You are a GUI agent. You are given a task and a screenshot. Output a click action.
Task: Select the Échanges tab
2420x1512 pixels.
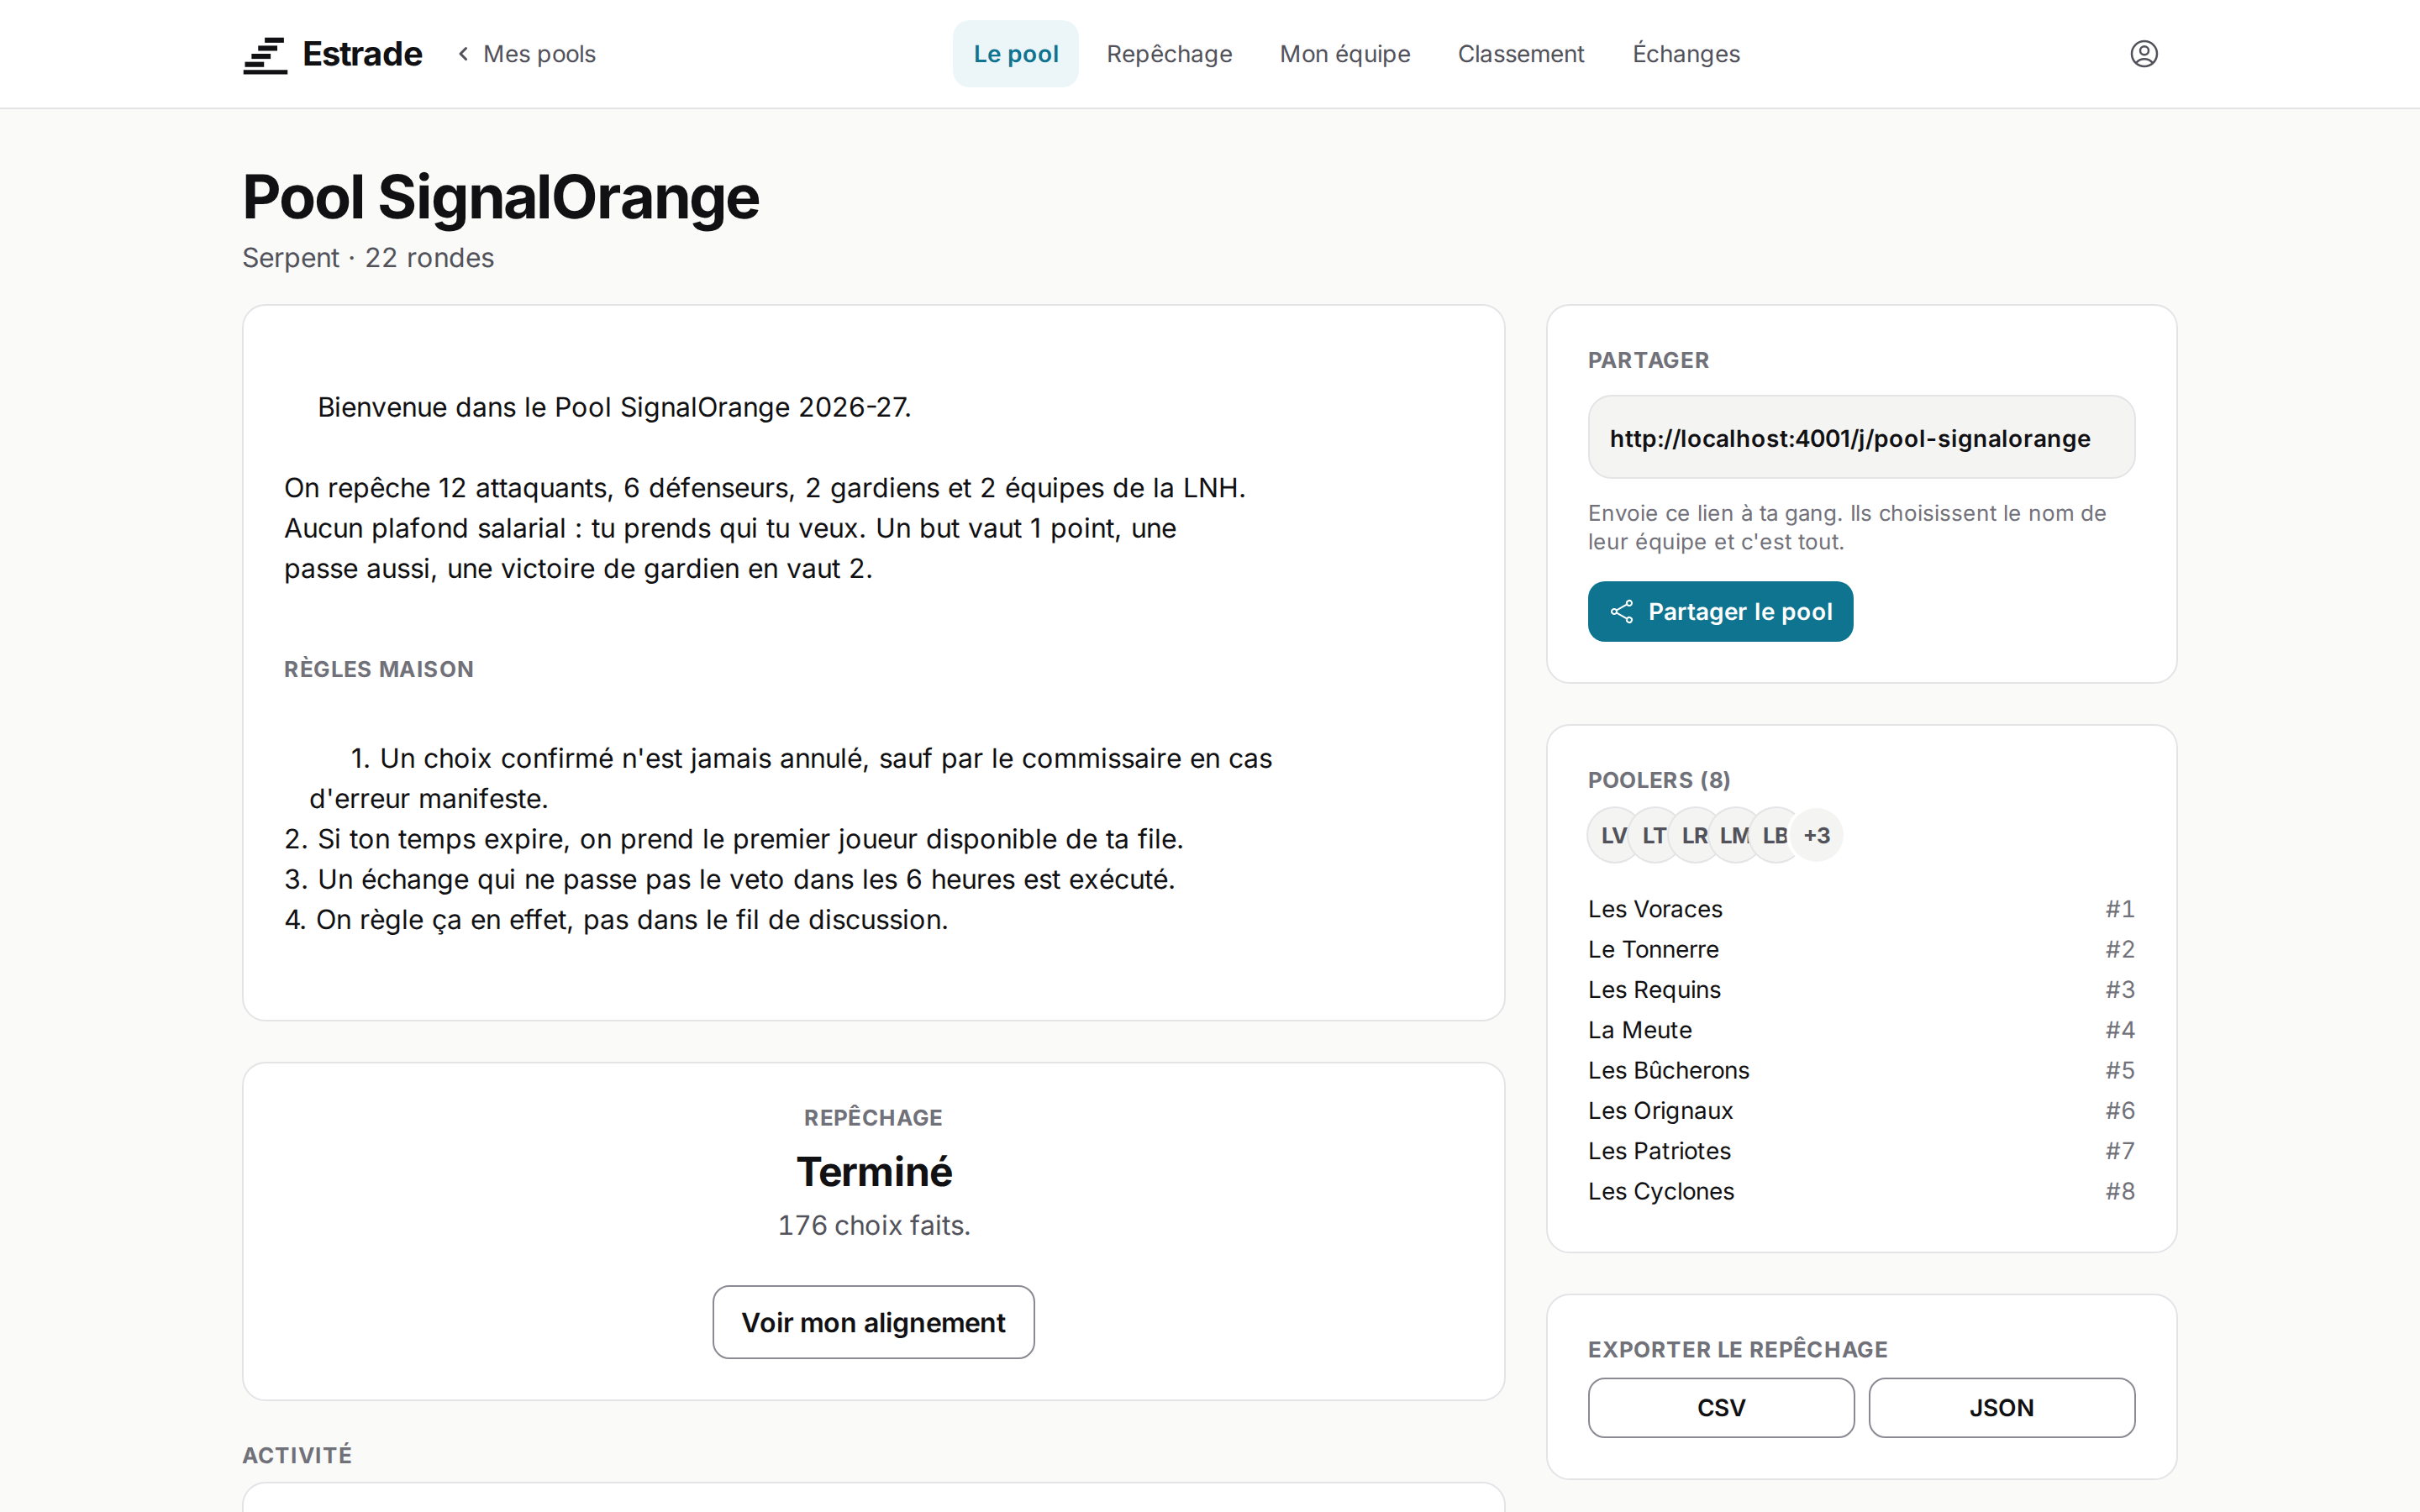coord(1686,54)
